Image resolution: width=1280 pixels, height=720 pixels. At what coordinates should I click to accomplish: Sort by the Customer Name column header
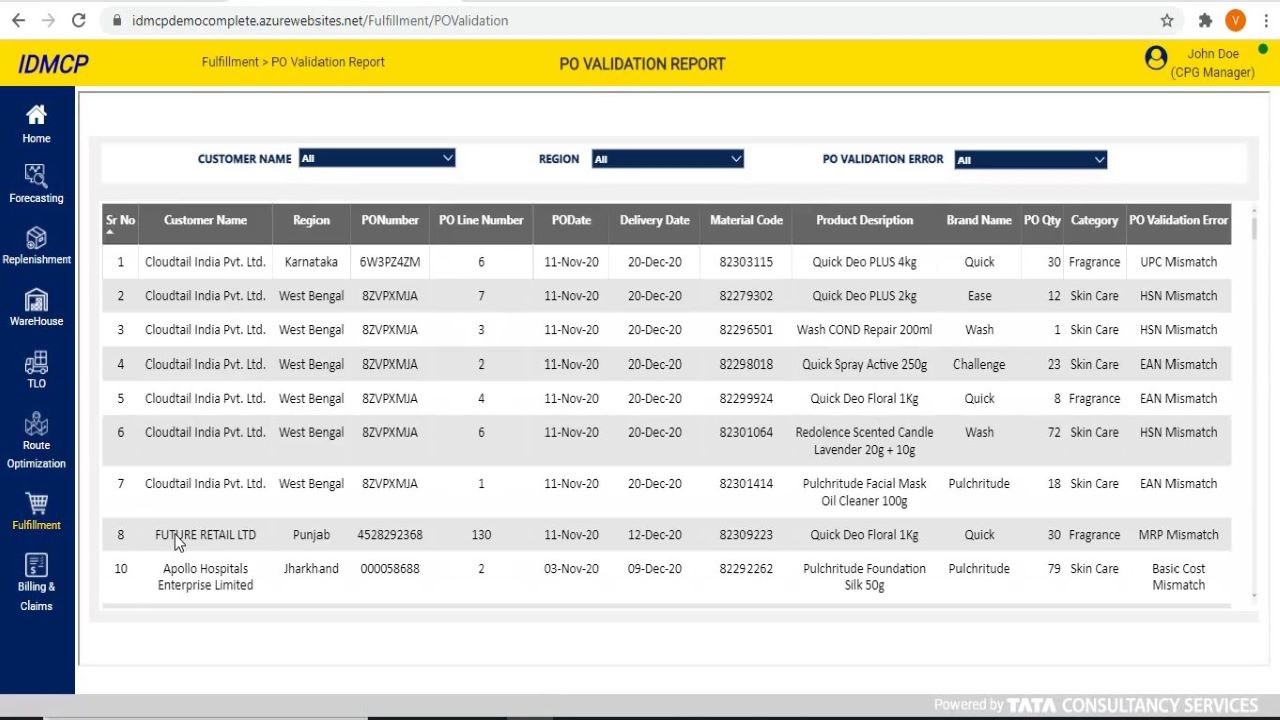click(x=205, y=220)
